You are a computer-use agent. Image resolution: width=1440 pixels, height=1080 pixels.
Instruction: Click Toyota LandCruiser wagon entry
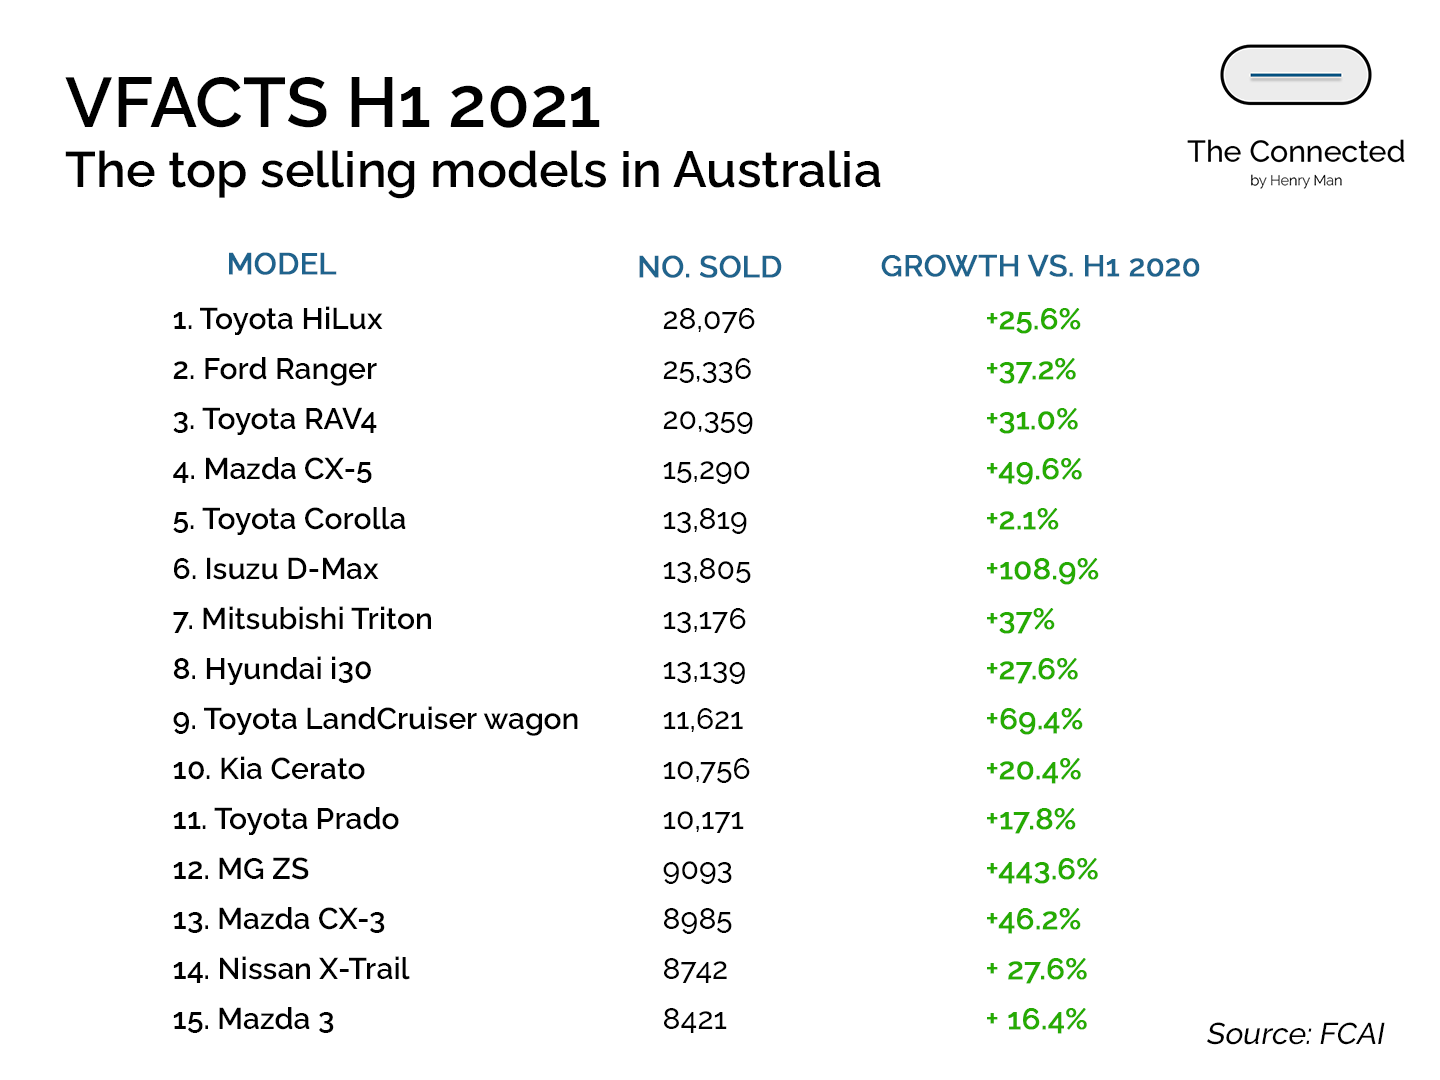point(375,720)
